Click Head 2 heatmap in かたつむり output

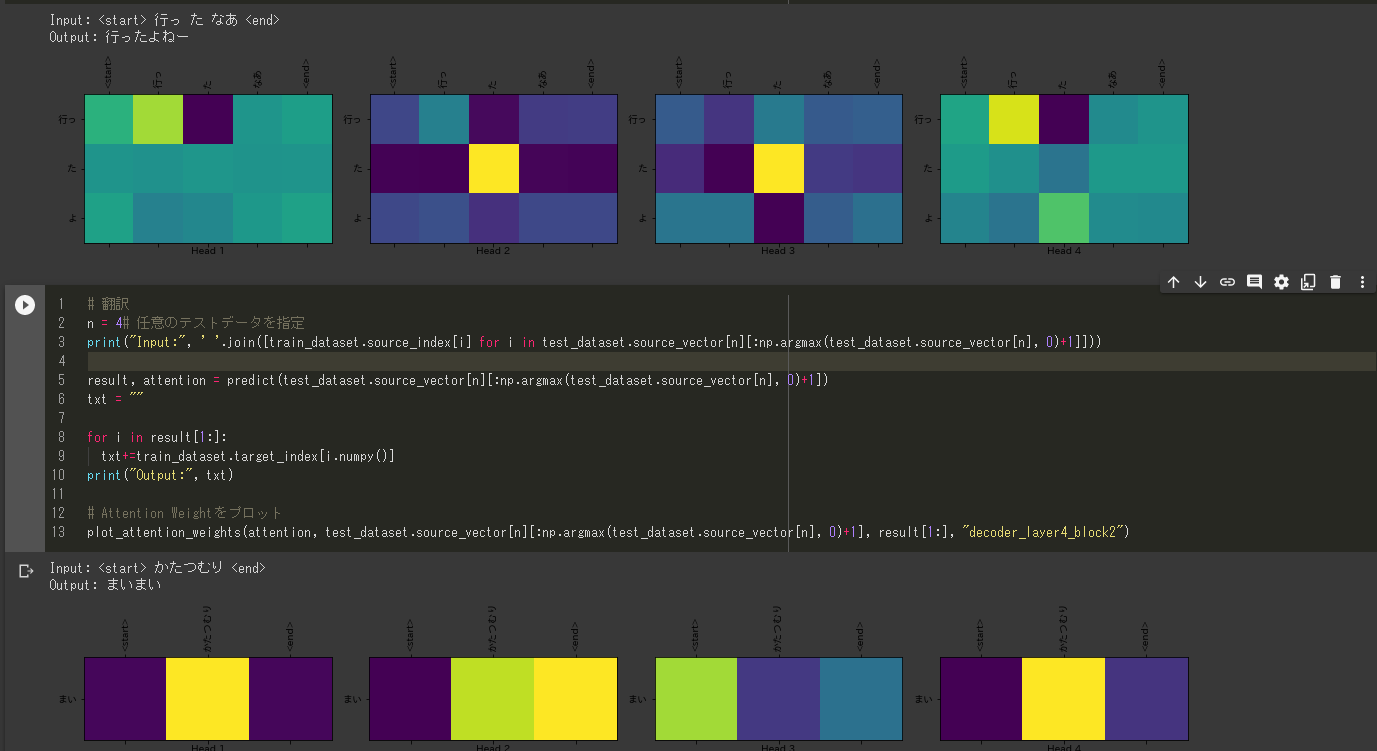coord(493,699)
